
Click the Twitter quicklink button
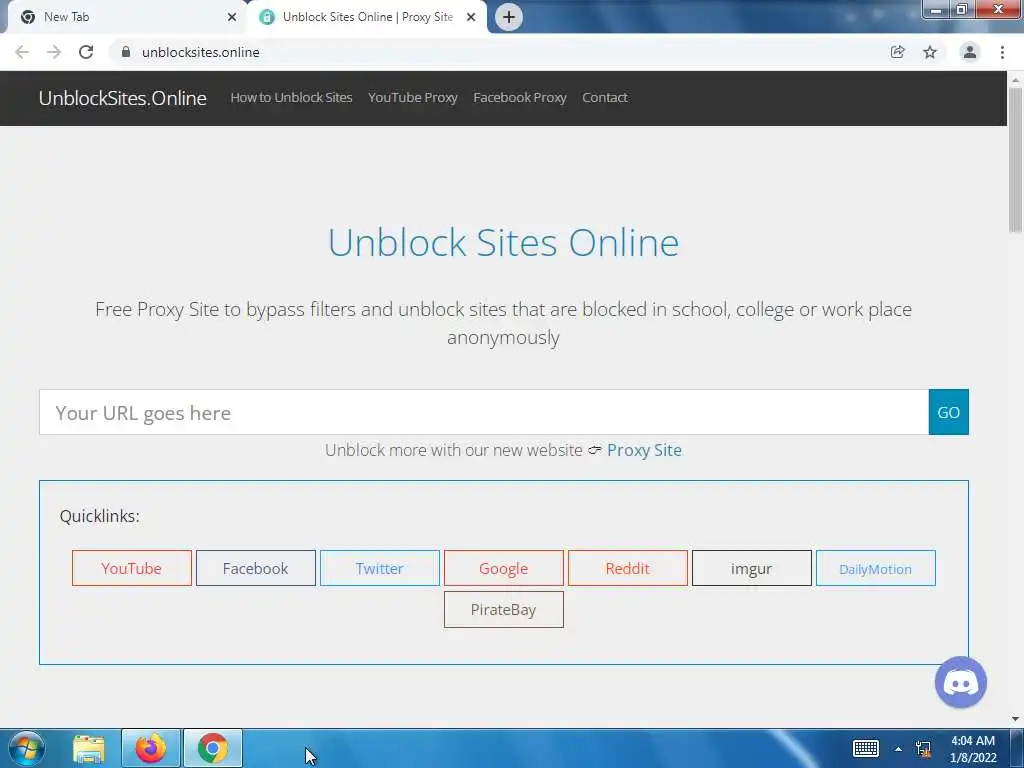click(379, 568)
